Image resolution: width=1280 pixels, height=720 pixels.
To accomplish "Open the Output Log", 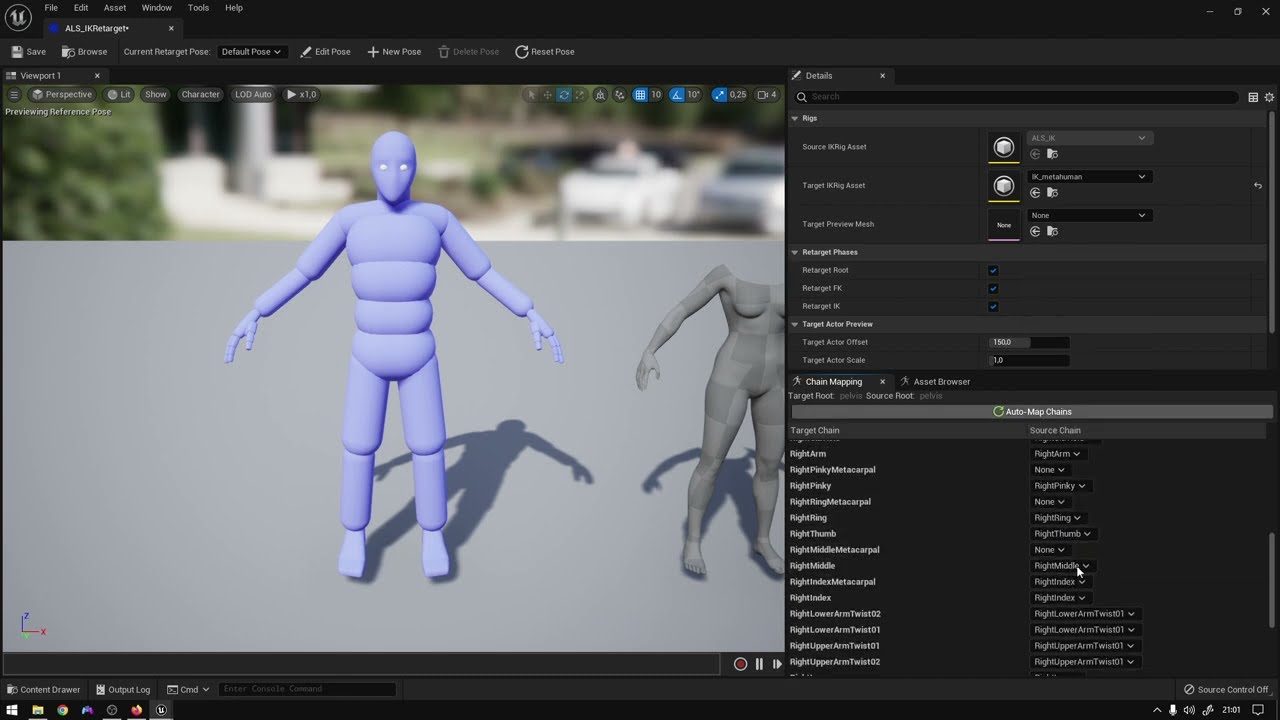I will point(123,689).
